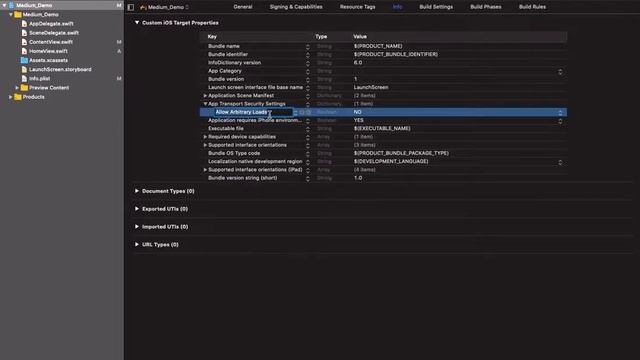Select the Supported interface orientations key row
Image resolution: width=640 pixels, height=360 pixels.
coord(247,145)
